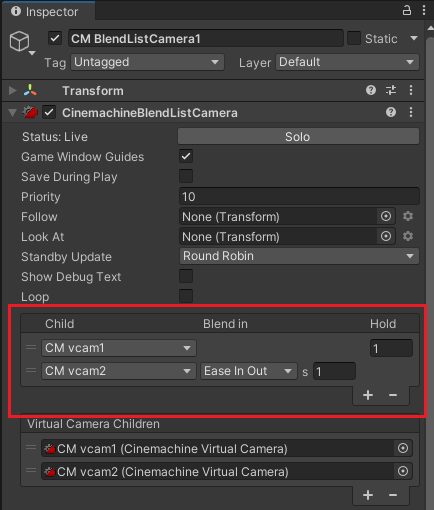Enable the Loop checkbox
The height and width of the screenshot is (510, 434).
tap(186, 296)
